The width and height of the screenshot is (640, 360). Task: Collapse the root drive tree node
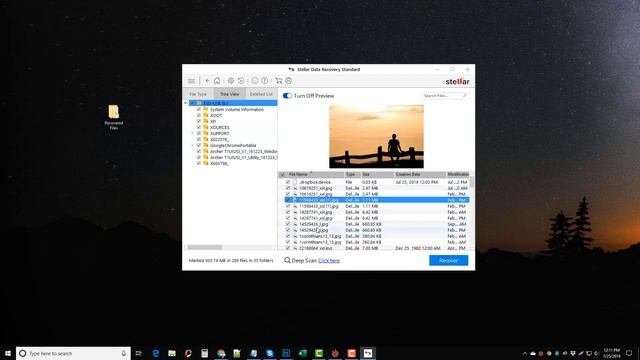point(186,103)
